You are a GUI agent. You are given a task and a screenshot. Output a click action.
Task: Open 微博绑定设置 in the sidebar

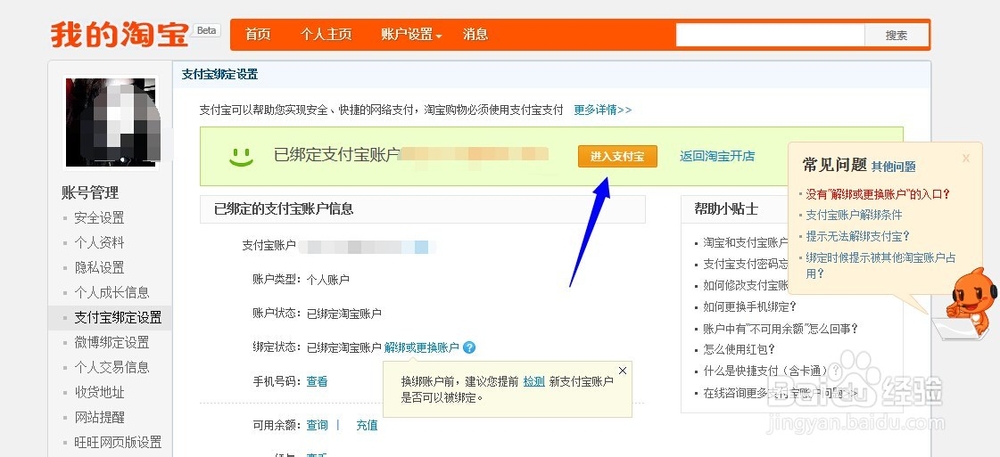112,342
